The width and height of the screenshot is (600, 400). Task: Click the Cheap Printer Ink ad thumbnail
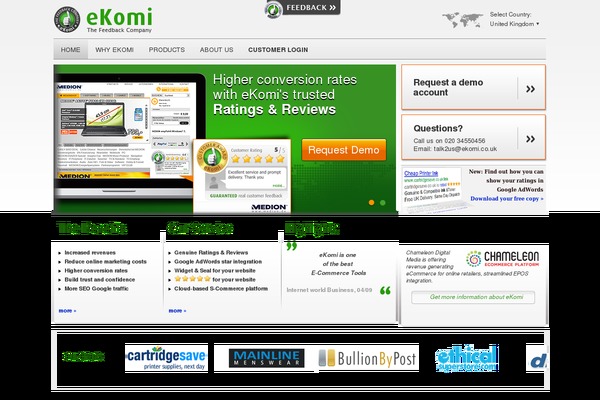pyautogui.click(x=432, y=188)
